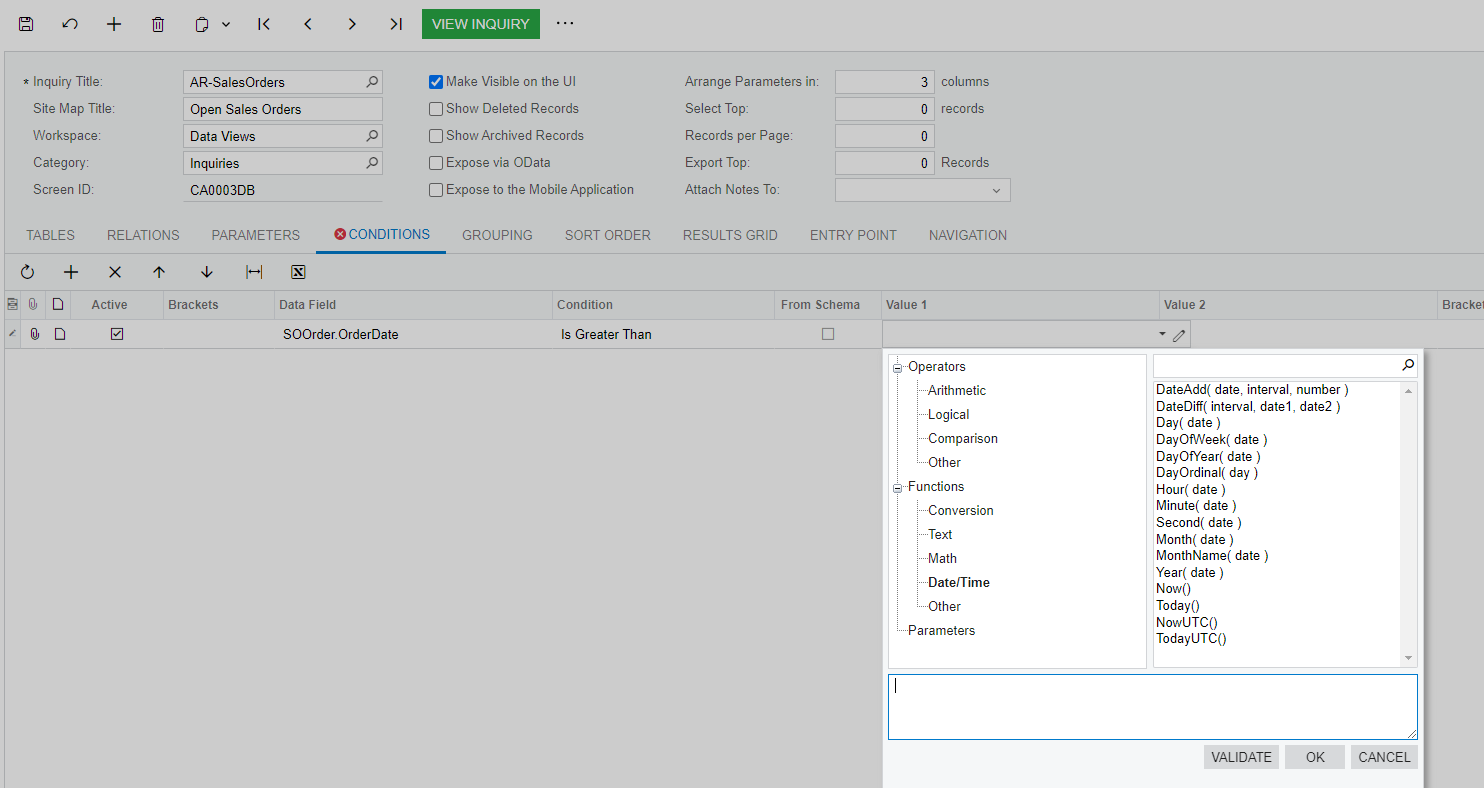Click the Is Greater Than condition cell
Image resolution: width=1484 pixels, height=788 pixels.
664,334
